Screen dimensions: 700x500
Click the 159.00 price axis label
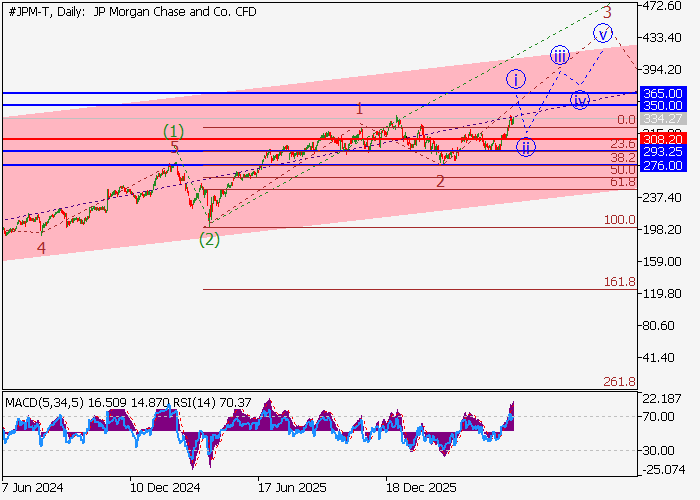point(662,262)
